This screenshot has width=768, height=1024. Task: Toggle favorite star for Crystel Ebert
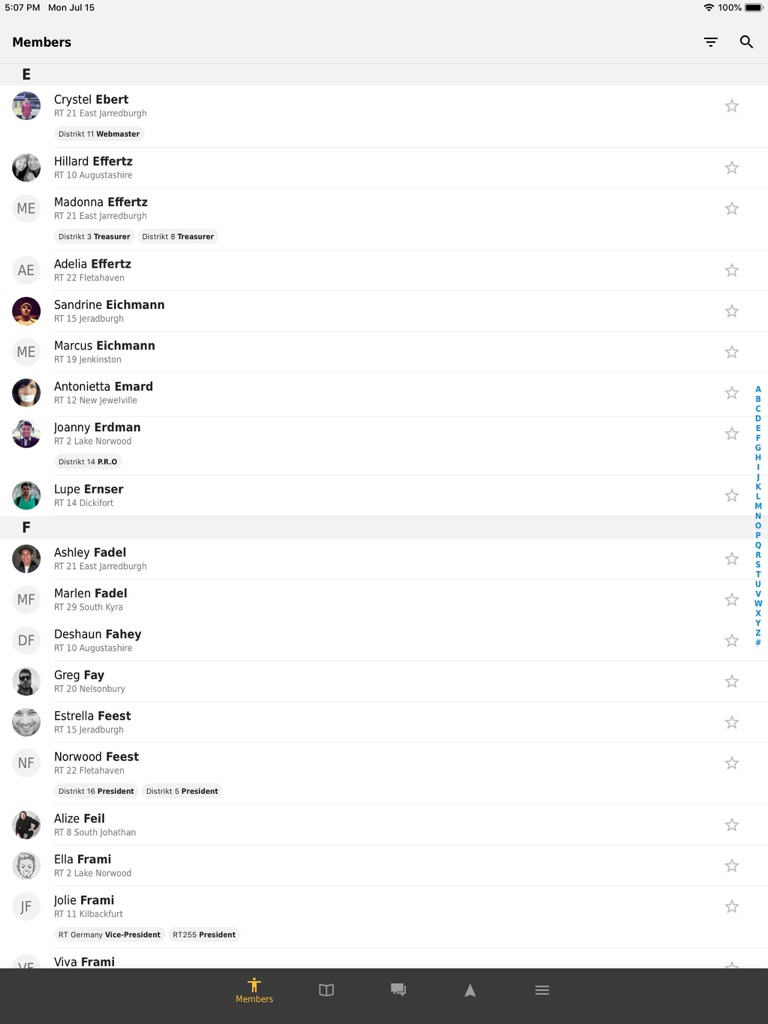(x=731, y=106)
